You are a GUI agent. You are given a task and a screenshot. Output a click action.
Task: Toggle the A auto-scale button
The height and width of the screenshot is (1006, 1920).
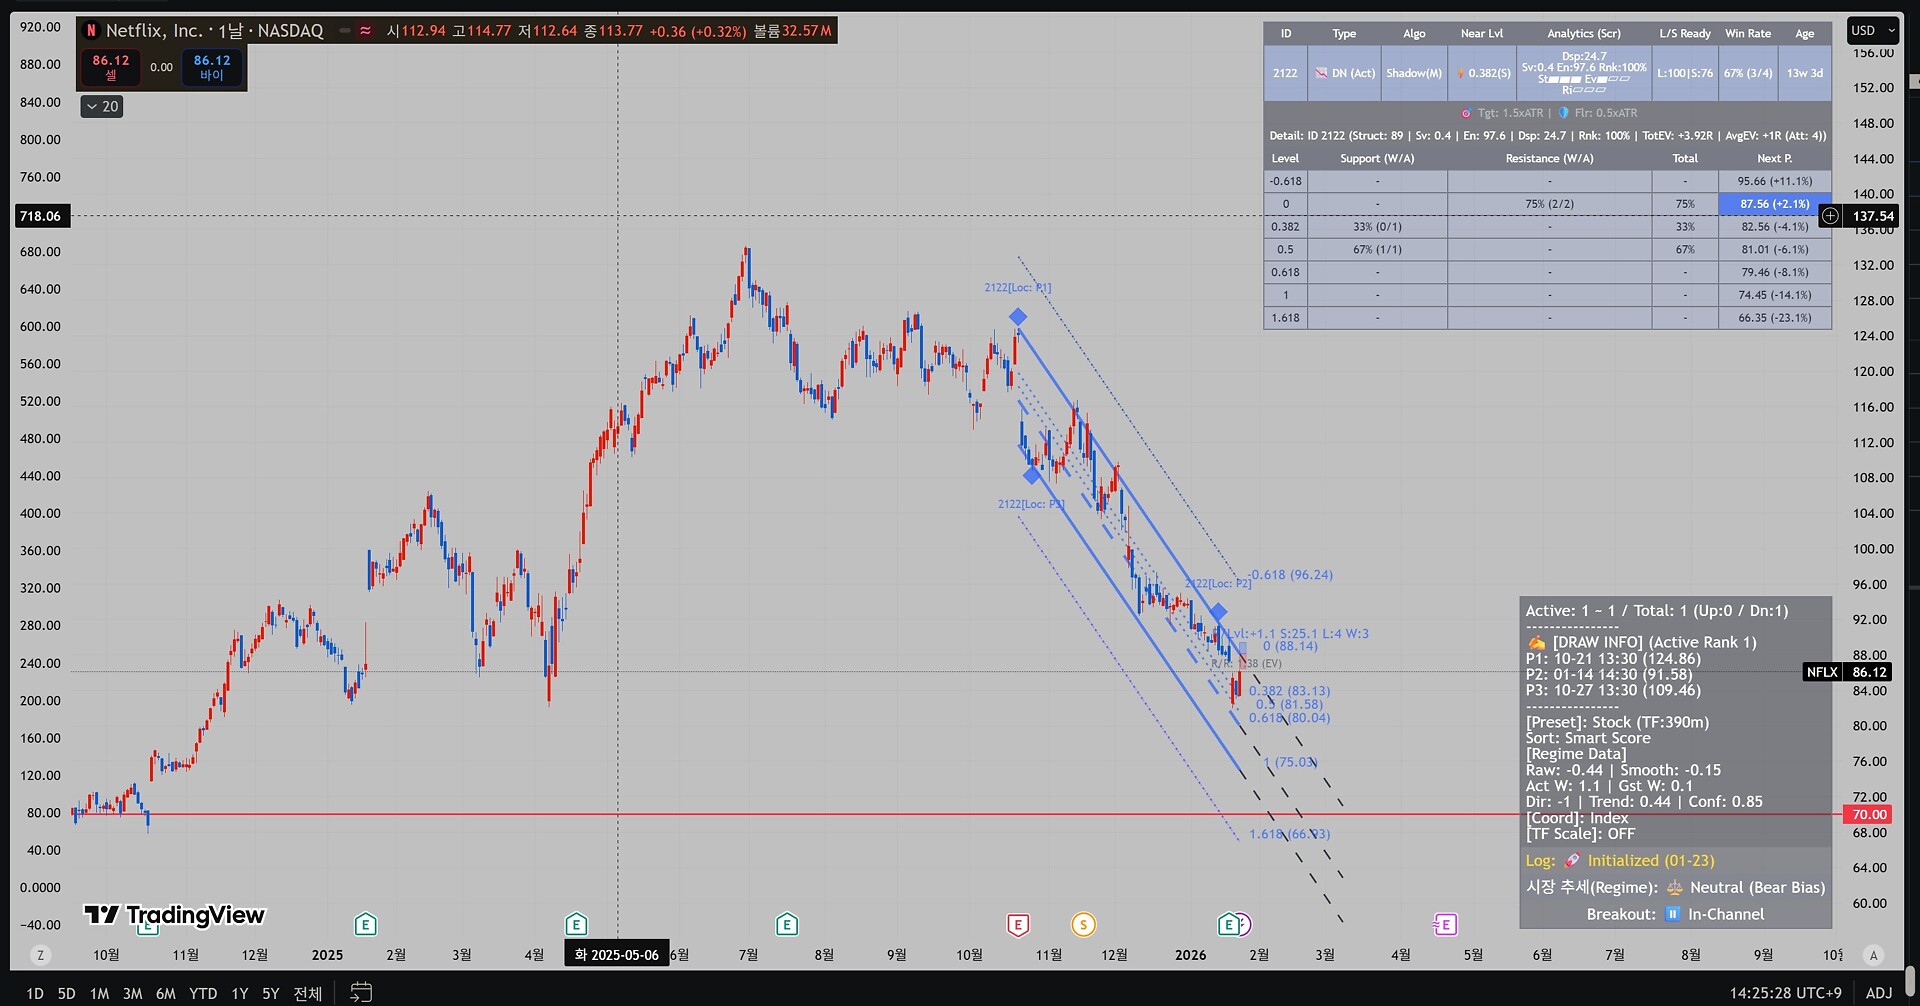coord(1874,955)
